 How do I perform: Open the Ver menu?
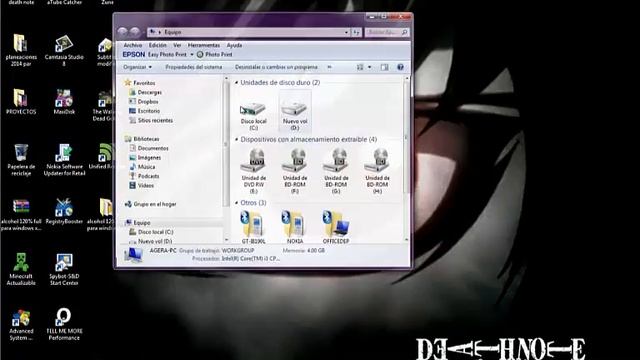[x=177, y=45]
